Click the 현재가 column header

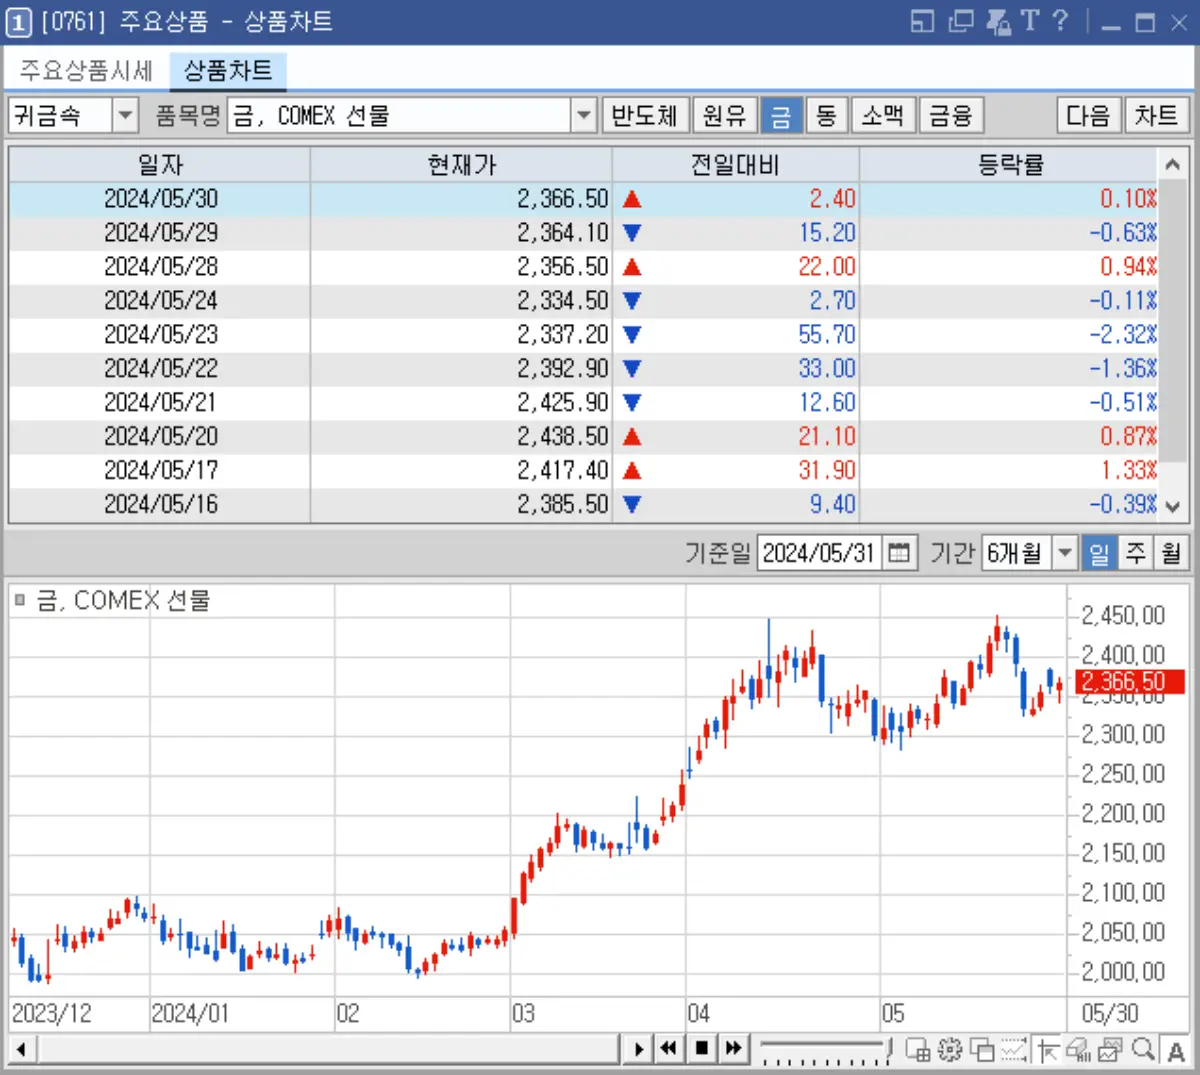click(x=461, y=164)
